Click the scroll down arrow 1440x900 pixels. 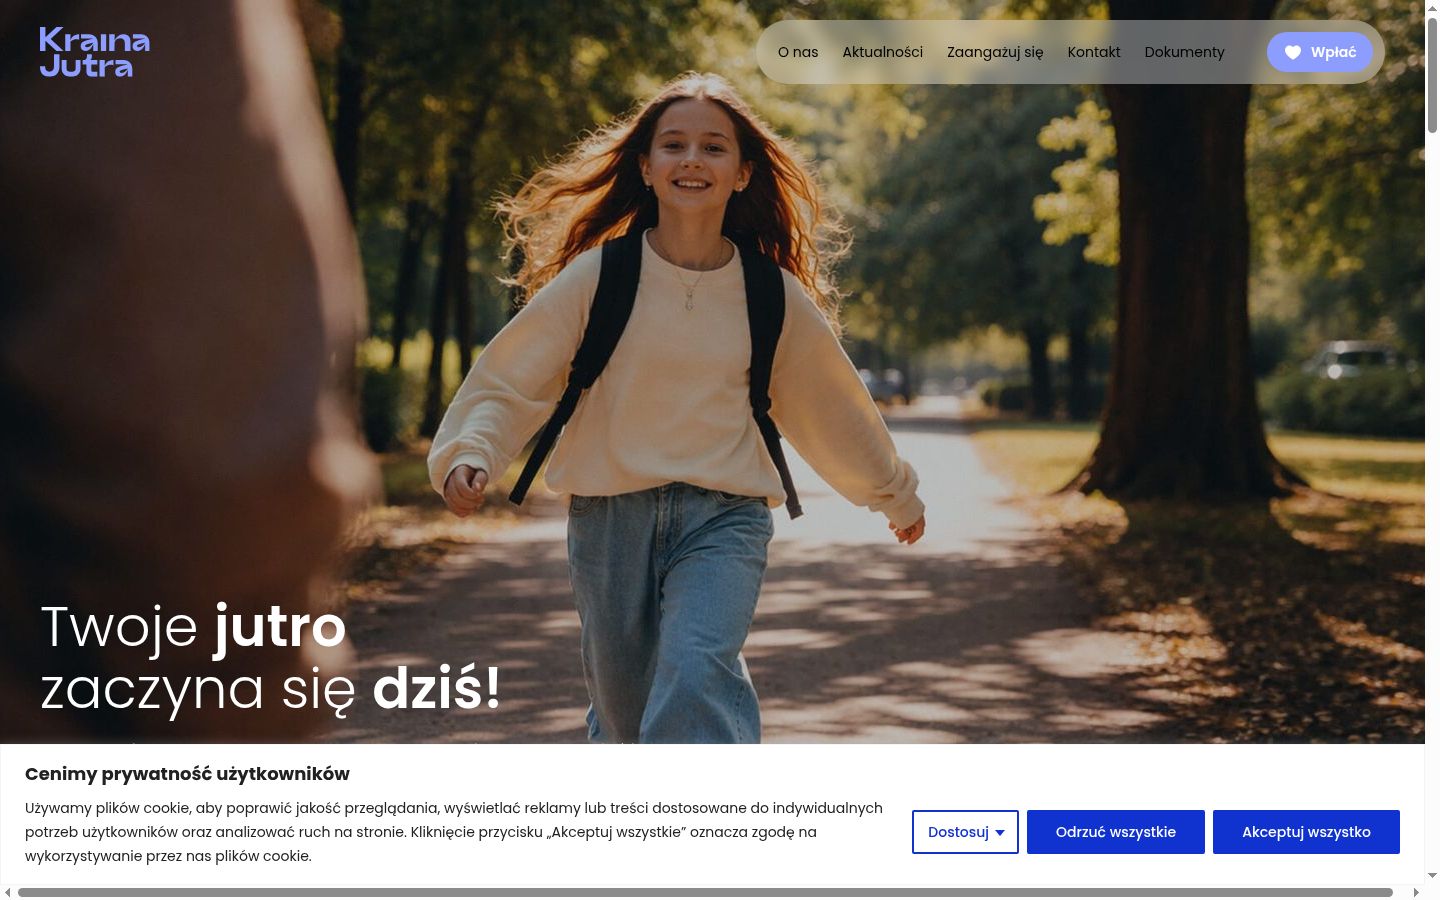[1432, 875]
